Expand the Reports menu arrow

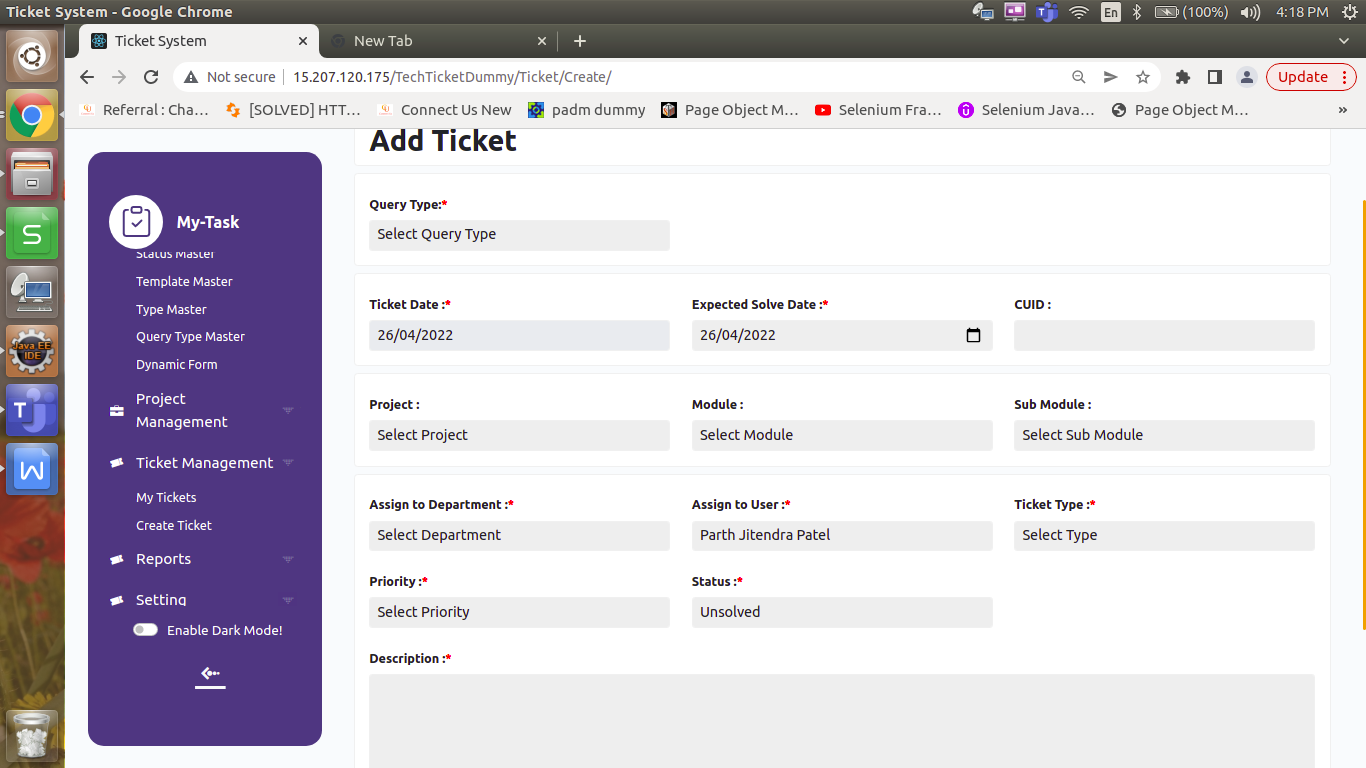288,560
